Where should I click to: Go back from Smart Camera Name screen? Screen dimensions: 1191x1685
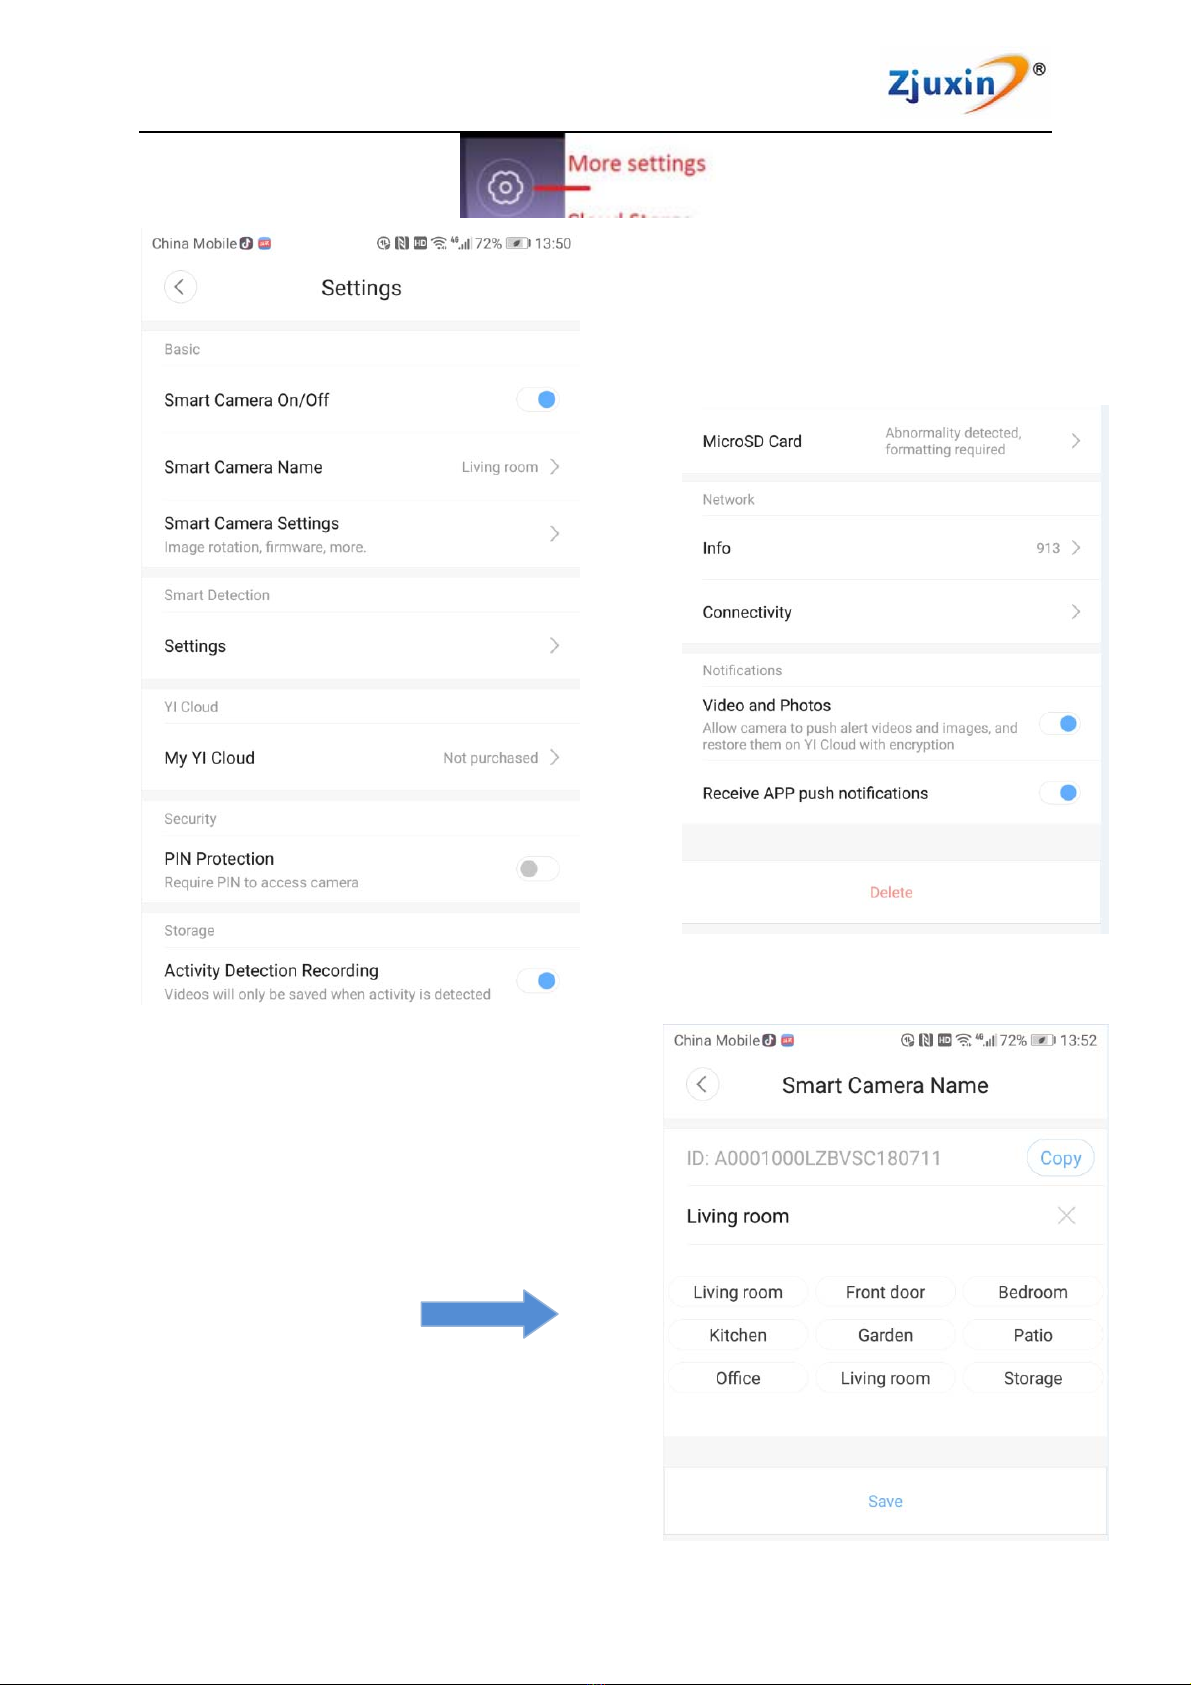702,1084
